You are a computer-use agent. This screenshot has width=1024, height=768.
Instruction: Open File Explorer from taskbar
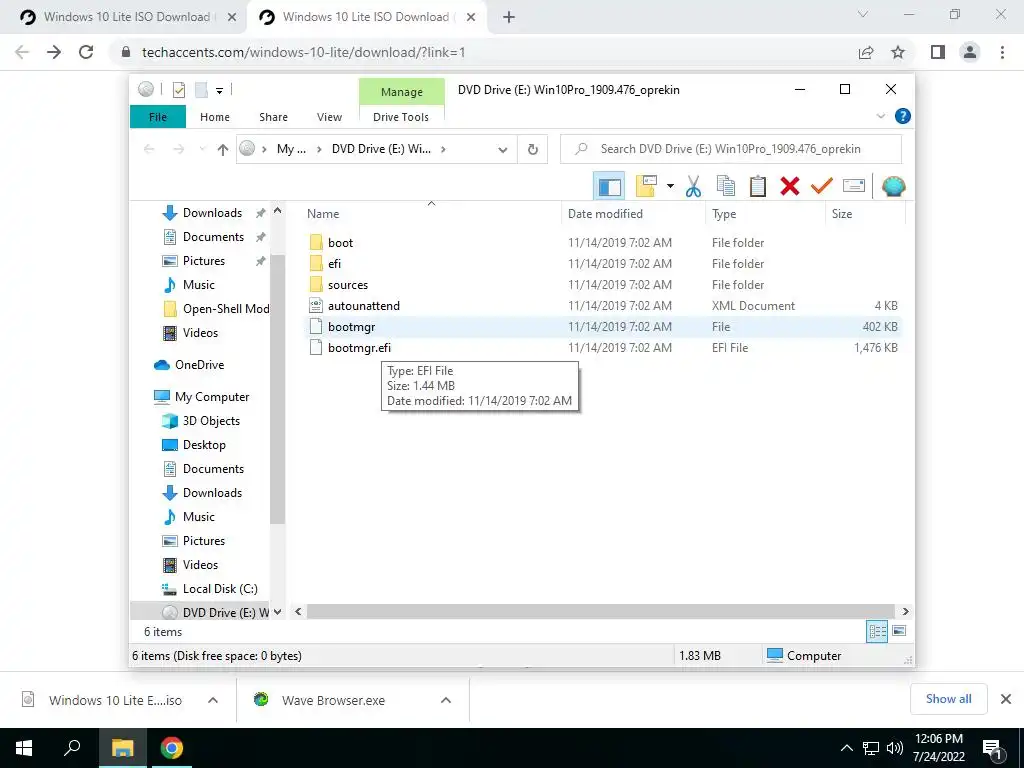(122, 748)
